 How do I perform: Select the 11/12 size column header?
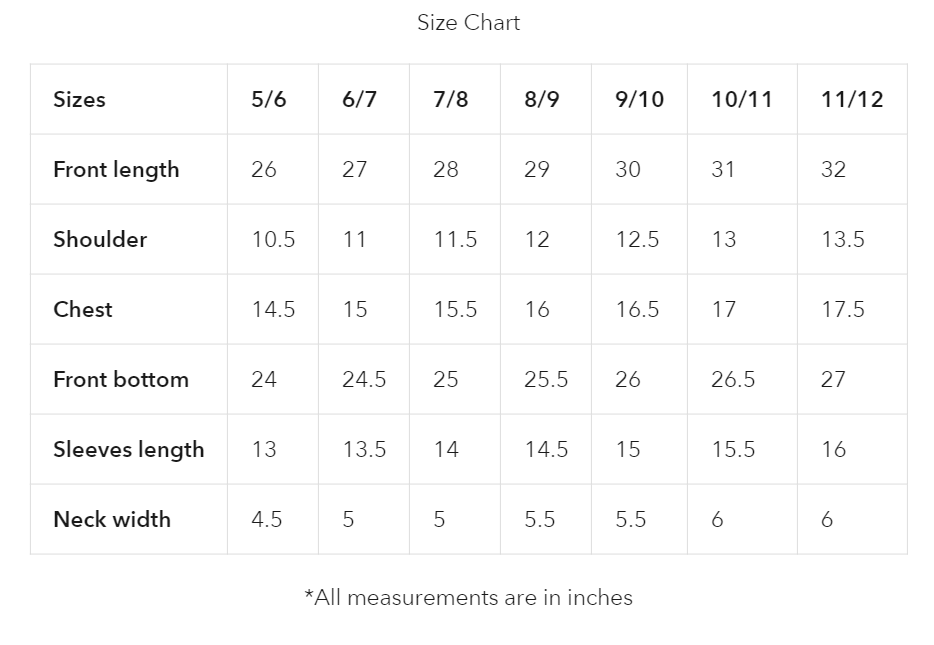point(852,100)
